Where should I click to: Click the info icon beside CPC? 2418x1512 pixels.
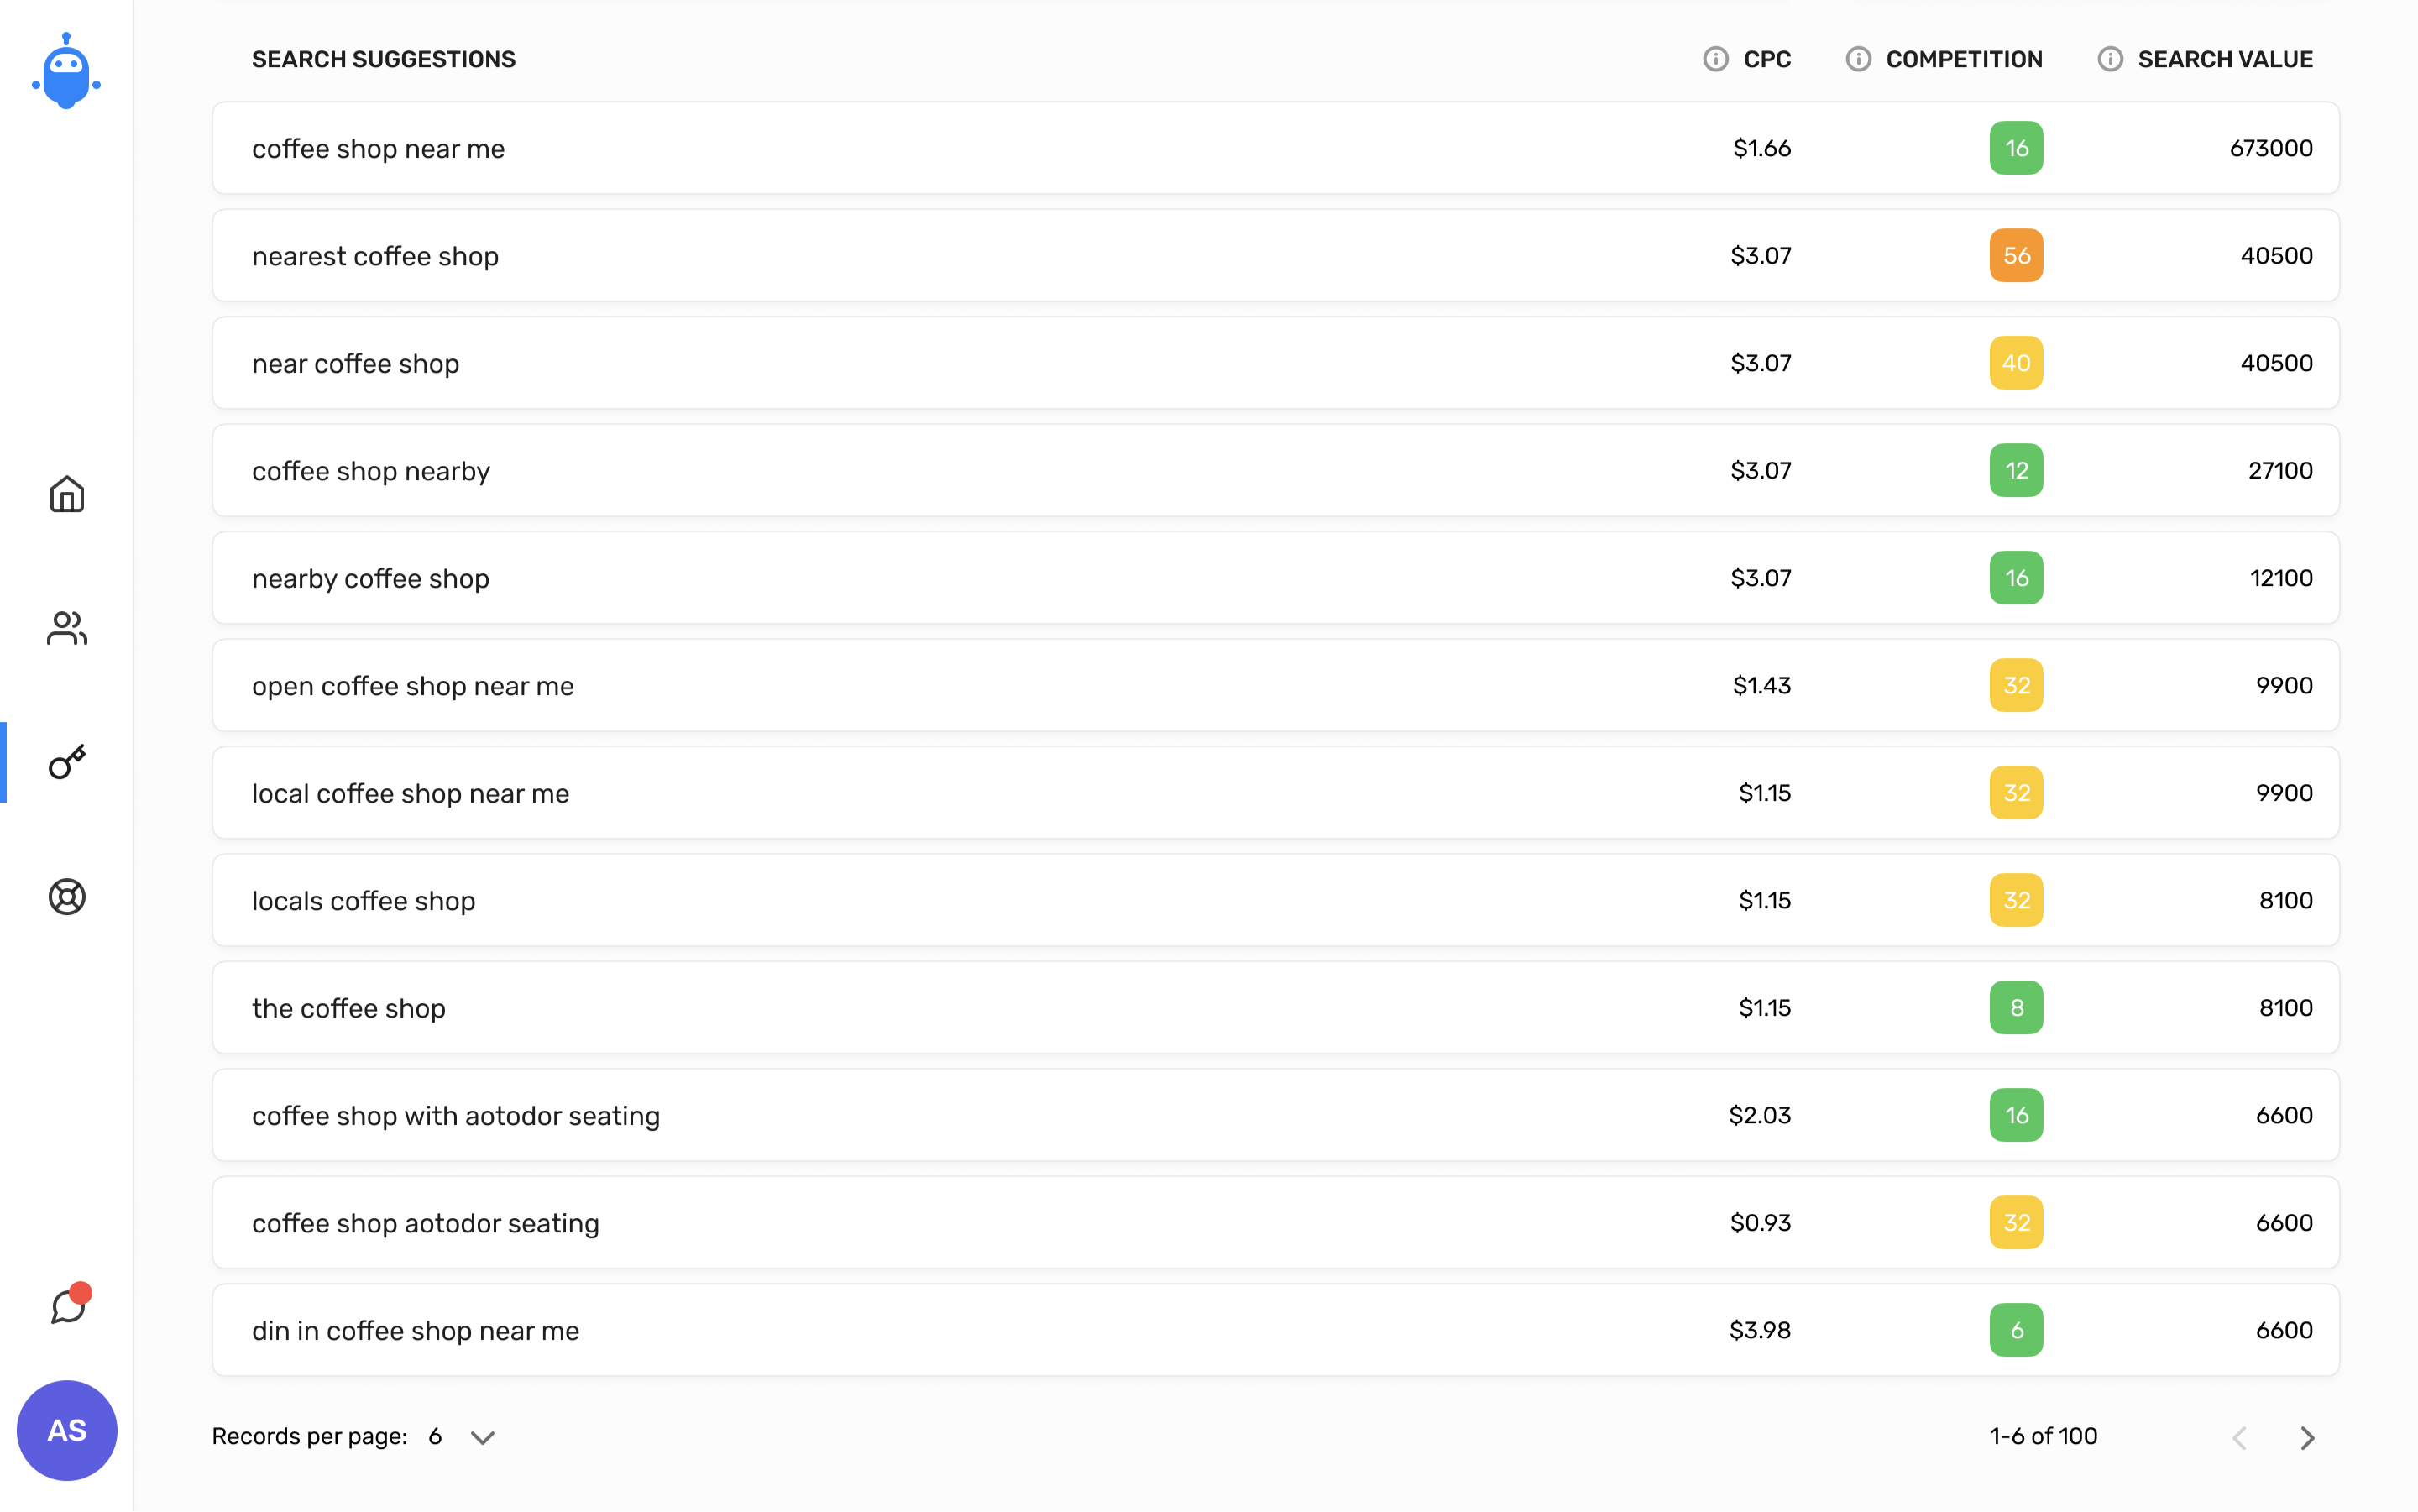(x=1715, y=59)
